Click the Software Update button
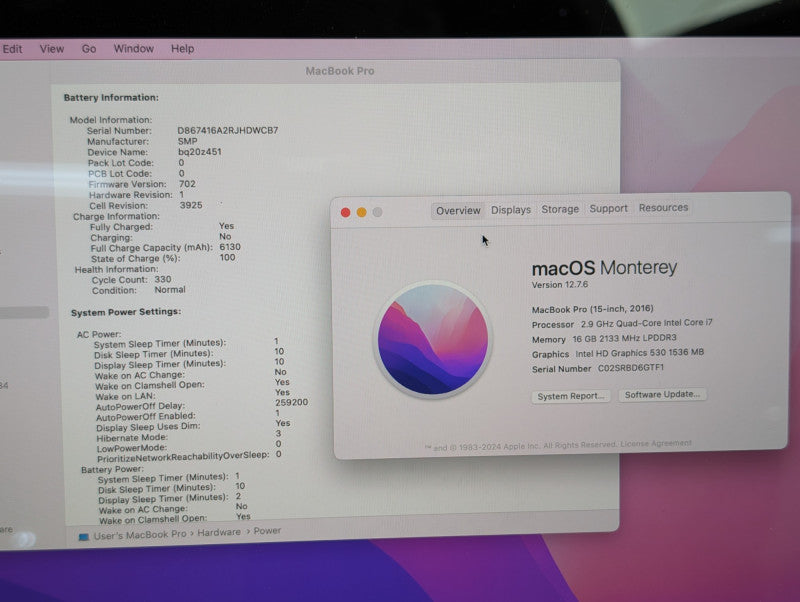 click(662, 394)
